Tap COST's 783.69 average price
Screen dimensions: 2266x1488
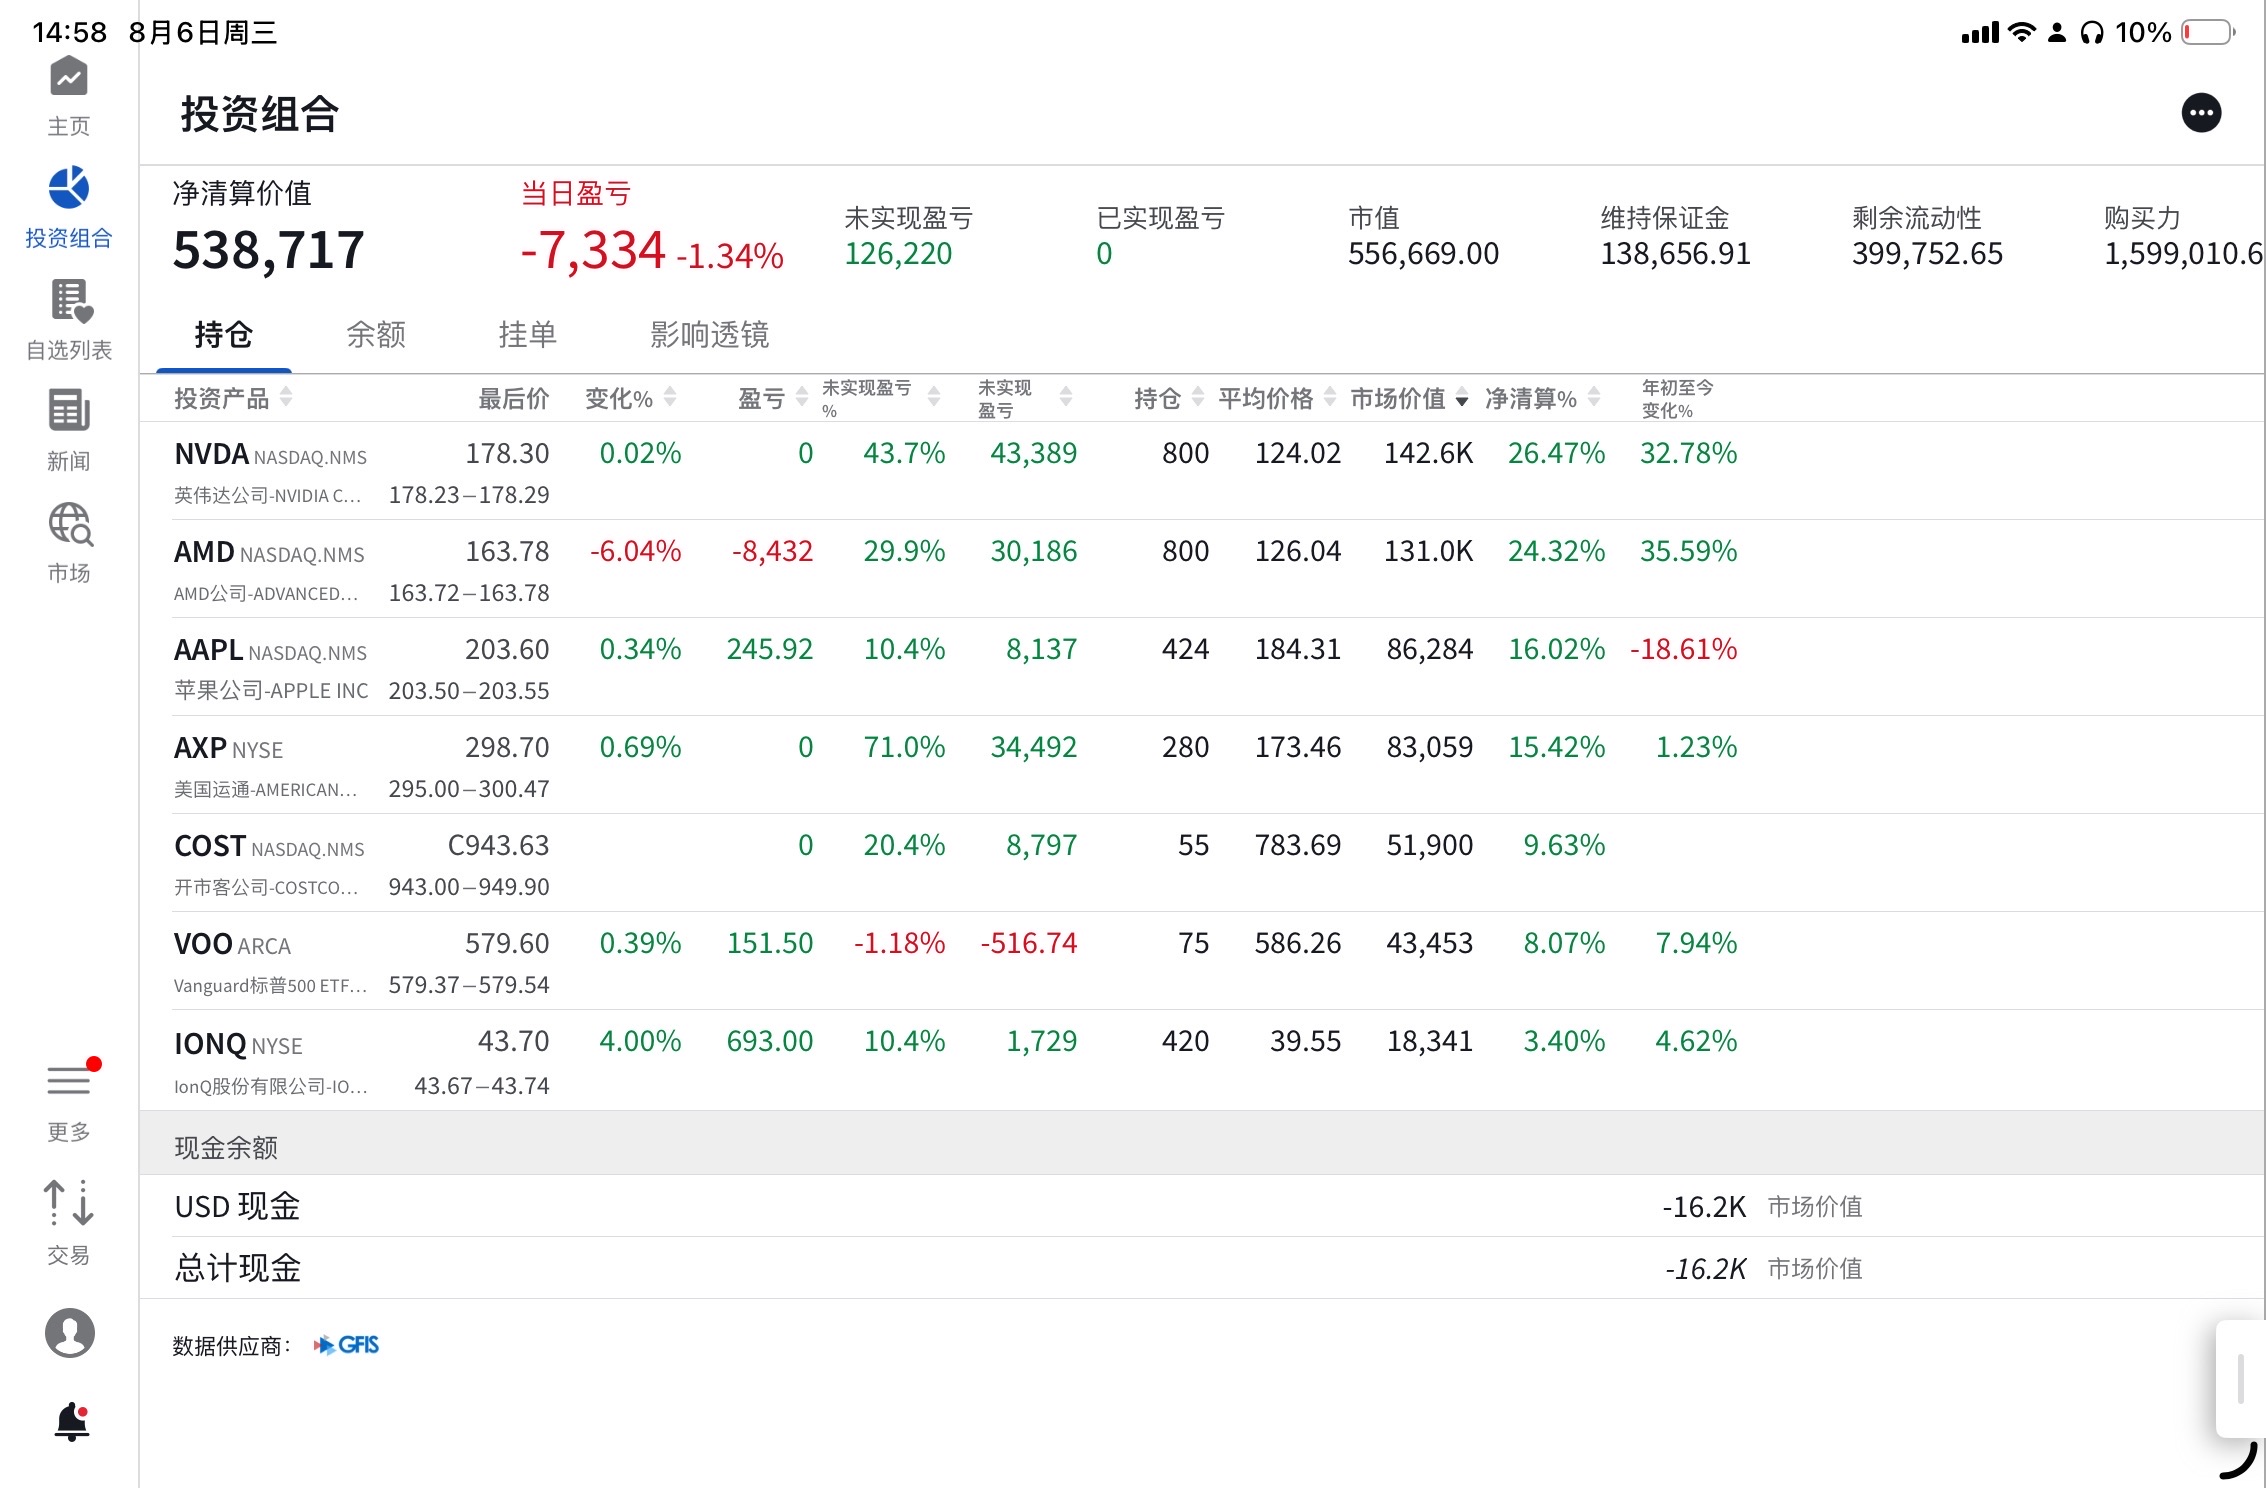coord(1298,845)
